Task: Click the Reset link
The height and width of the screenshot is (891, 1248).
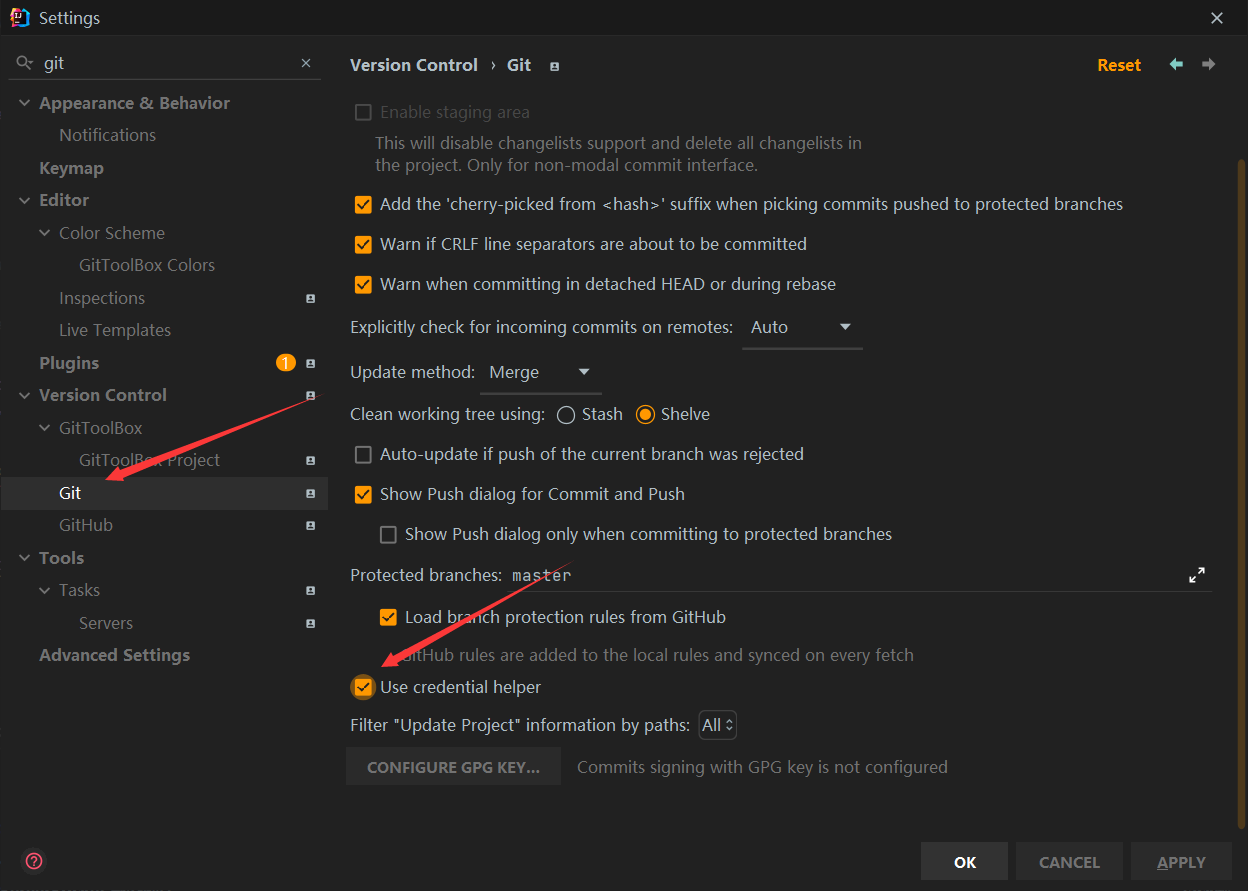Action: [x=1119, y=65]
